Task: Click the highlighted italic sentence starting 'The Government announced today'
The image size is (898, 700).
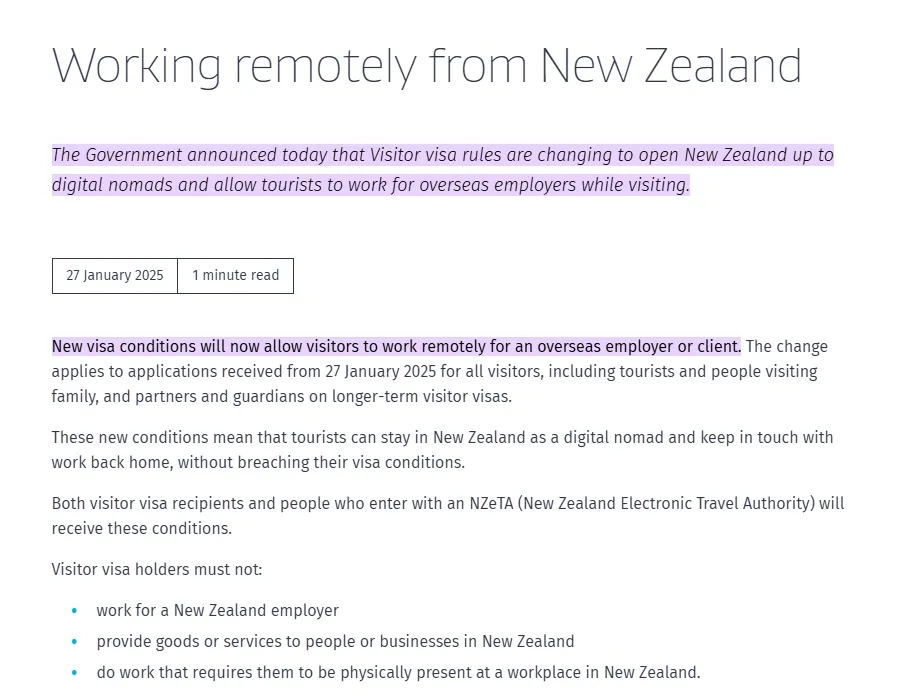Action: click(443, 170)
